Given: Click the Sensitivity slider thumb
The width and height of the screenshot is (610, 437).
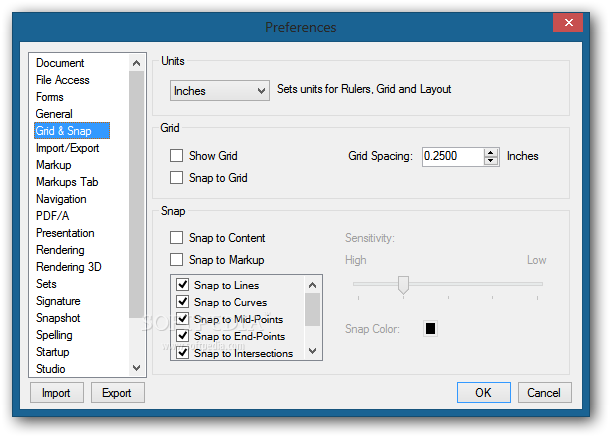Looking at the screenshot, I should (403, 285).
